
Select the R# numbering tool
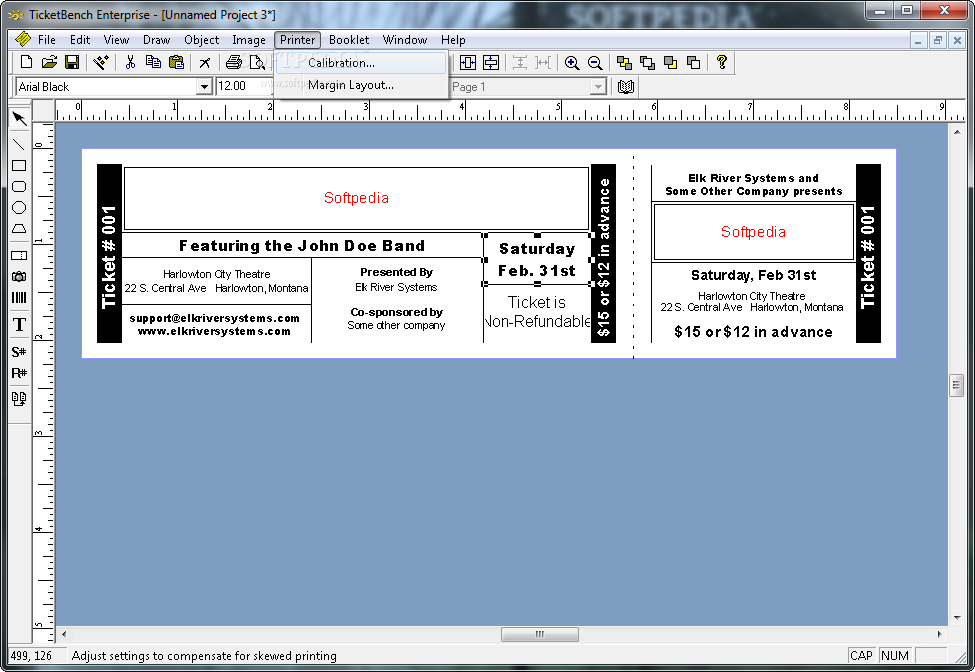pyautogui.click(x=19, y=373)
